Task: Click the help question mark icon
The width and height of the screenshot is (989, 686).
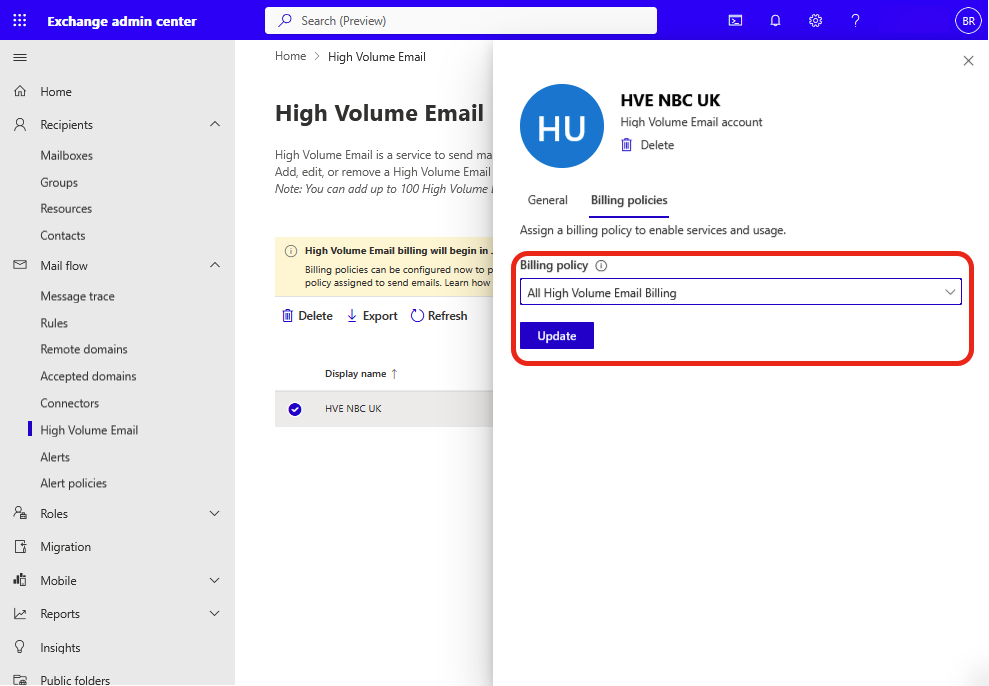Action: click(x=855, y=21)
